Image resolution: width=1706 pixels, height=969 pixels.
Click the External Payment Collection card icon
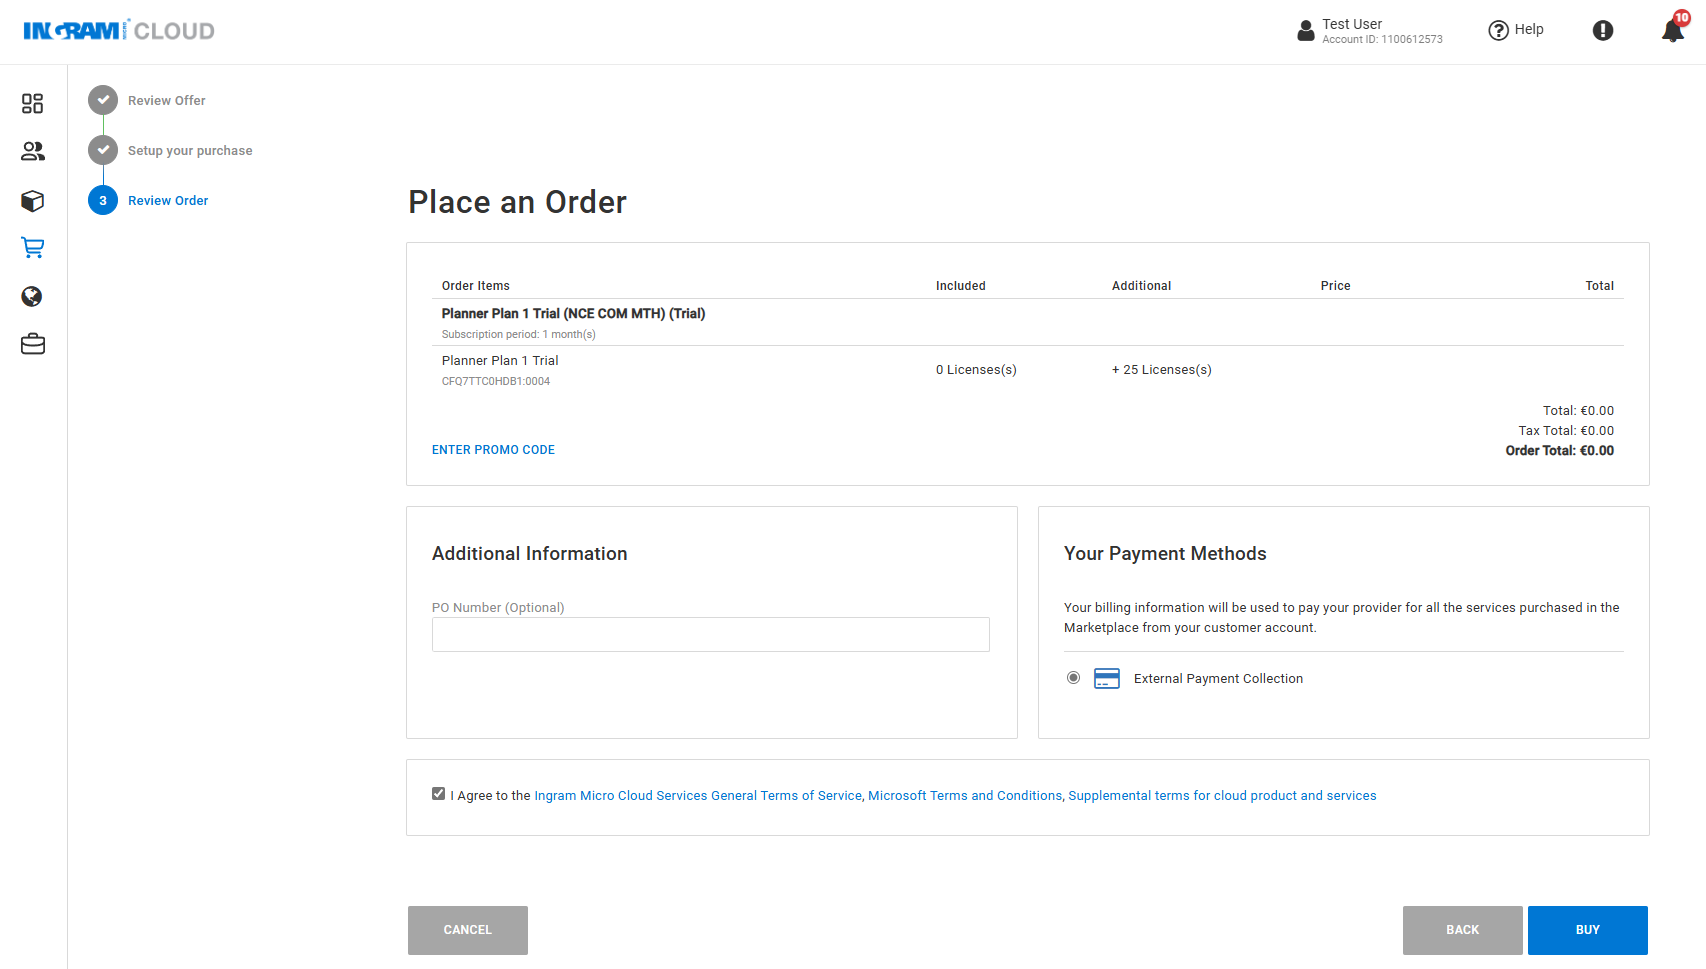click(x=1107, y=679)
